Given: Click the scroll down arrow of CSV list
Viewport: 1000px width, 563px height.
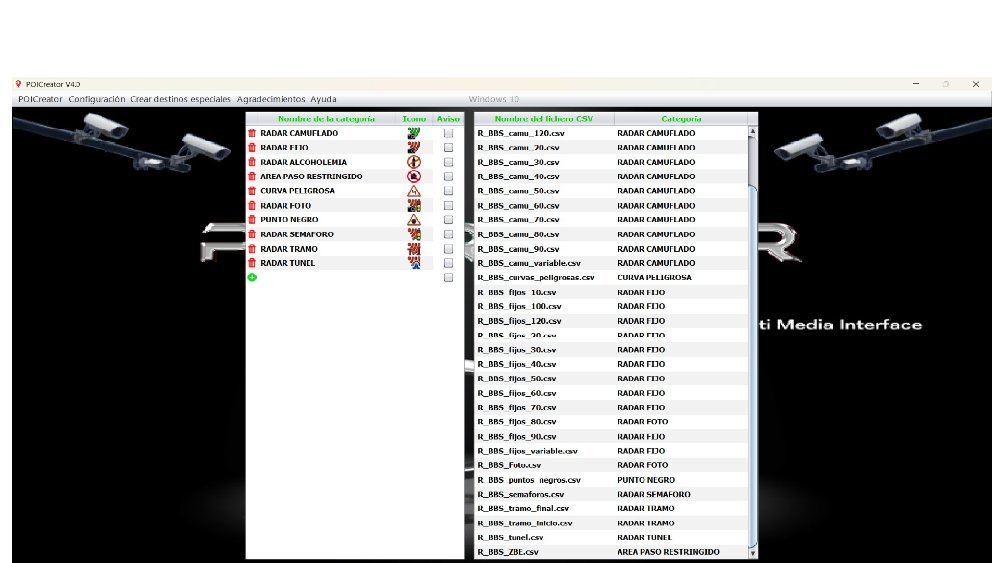Looking at the screenshot, I should click(x=753, y=553).
